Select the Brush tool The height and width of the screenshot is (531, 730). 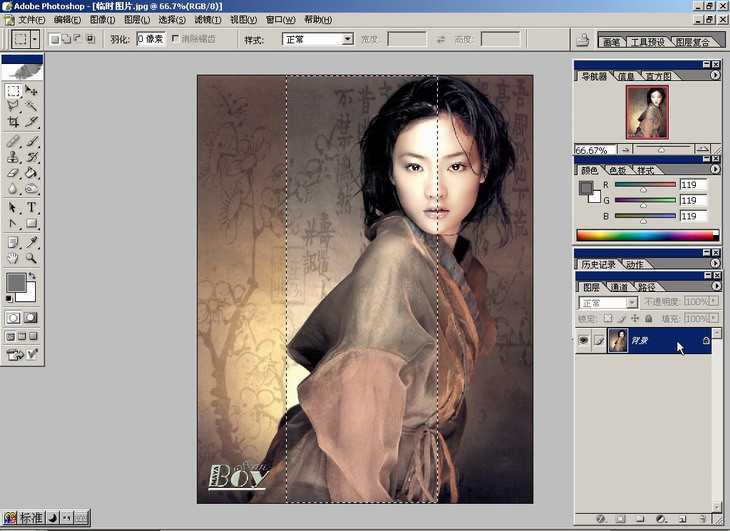(31, 141)
